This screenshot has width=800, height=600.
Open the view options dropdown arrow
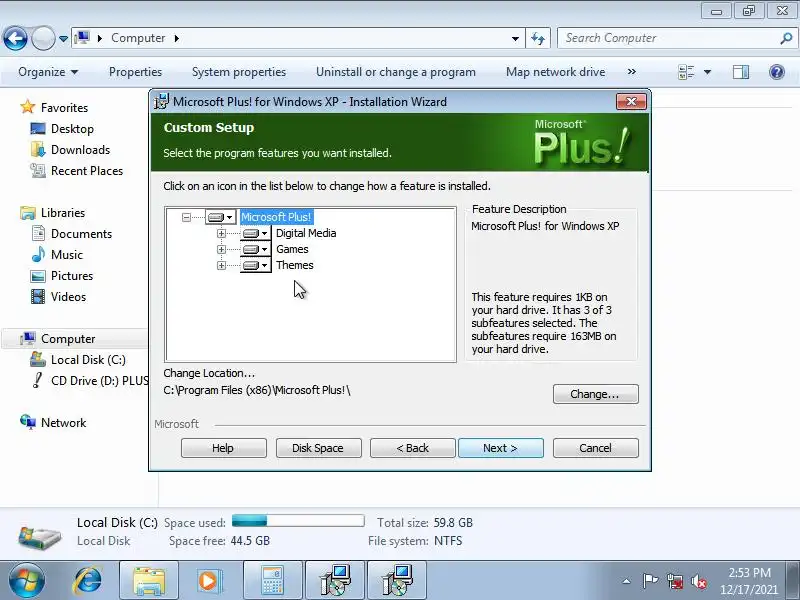[708, 72]
